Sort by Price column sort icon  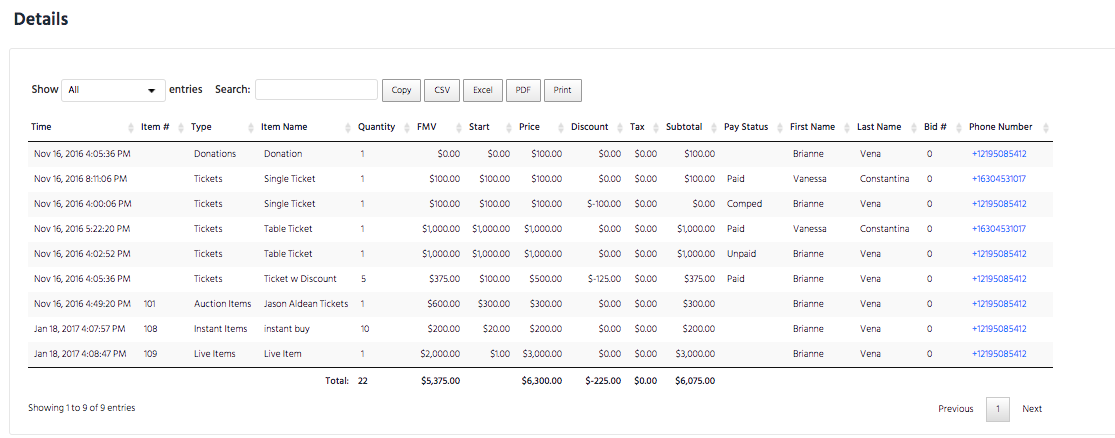pyautogui.click(x=561, y=127)
